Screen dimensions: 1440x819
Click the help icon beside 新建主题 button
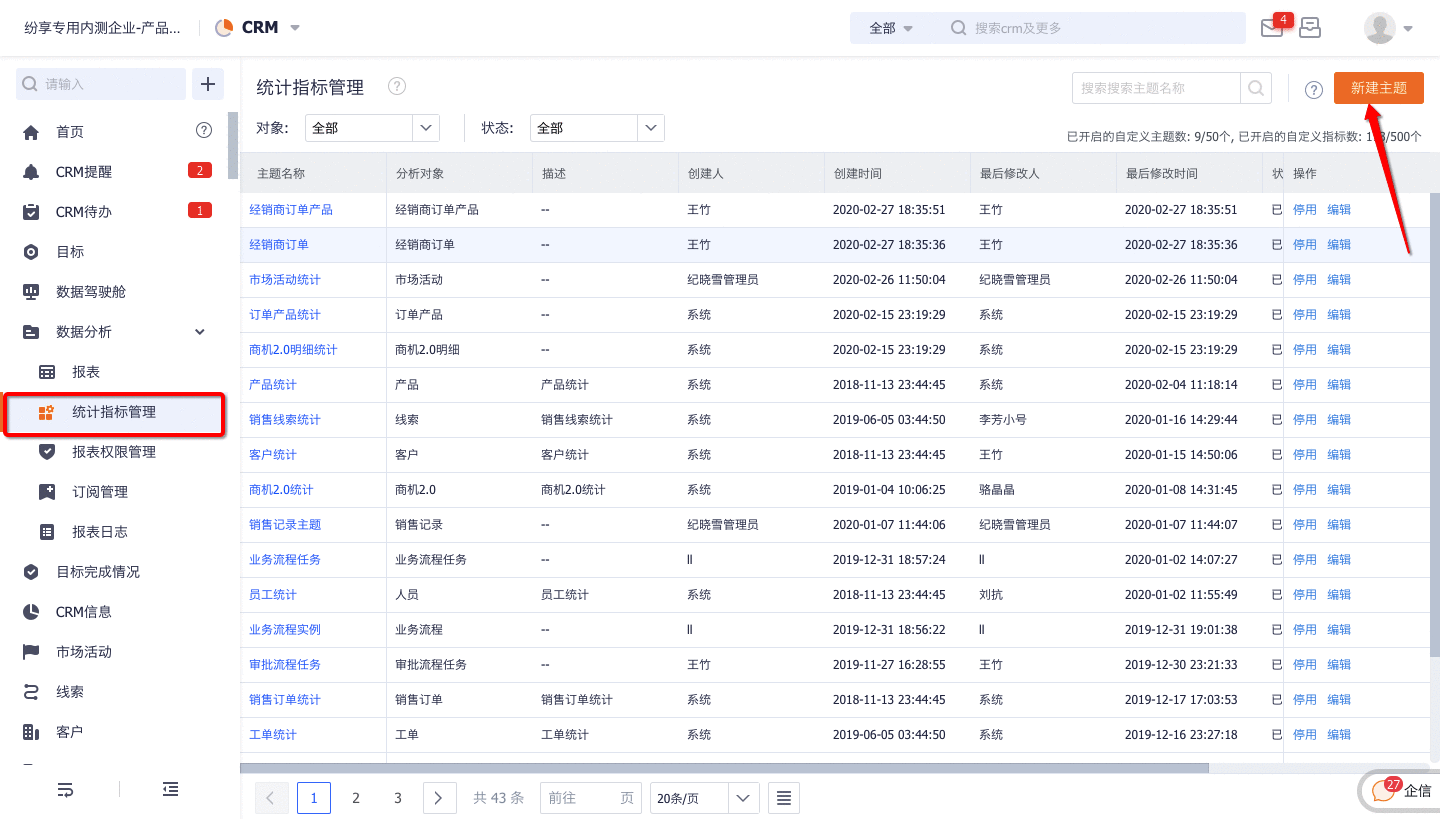[x=1314, y=90]
